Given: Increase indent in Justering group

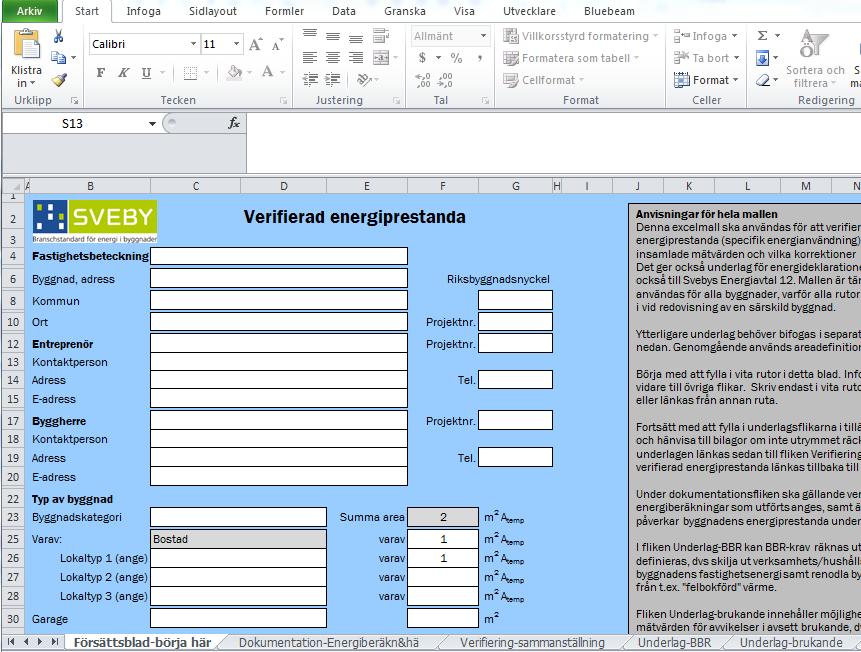Looking at the screenshot, I should [332, 80].
